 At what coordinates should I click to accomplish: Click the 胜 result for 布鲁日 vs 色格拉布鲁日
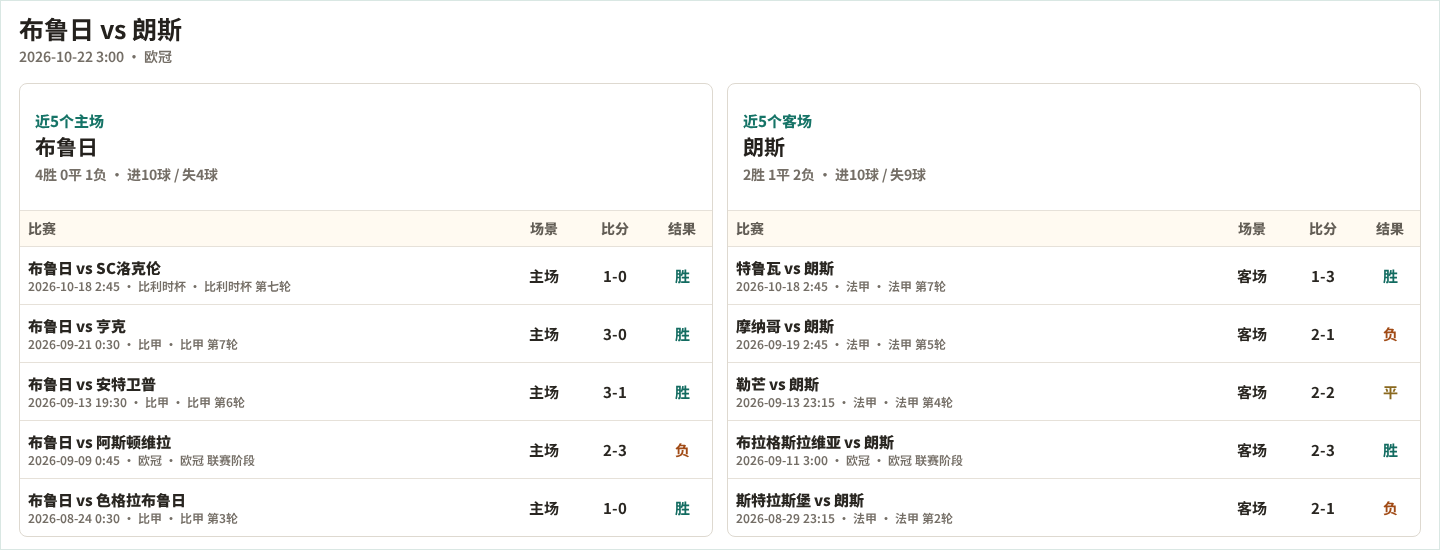click(x=682, y=508)
